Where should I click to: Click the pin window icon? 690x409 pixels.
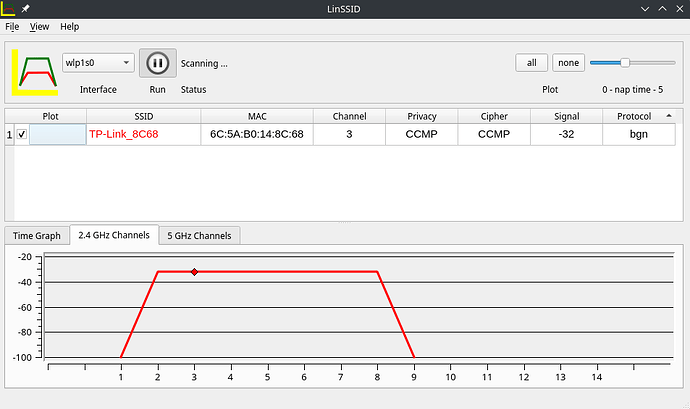(x=26, y=8)
